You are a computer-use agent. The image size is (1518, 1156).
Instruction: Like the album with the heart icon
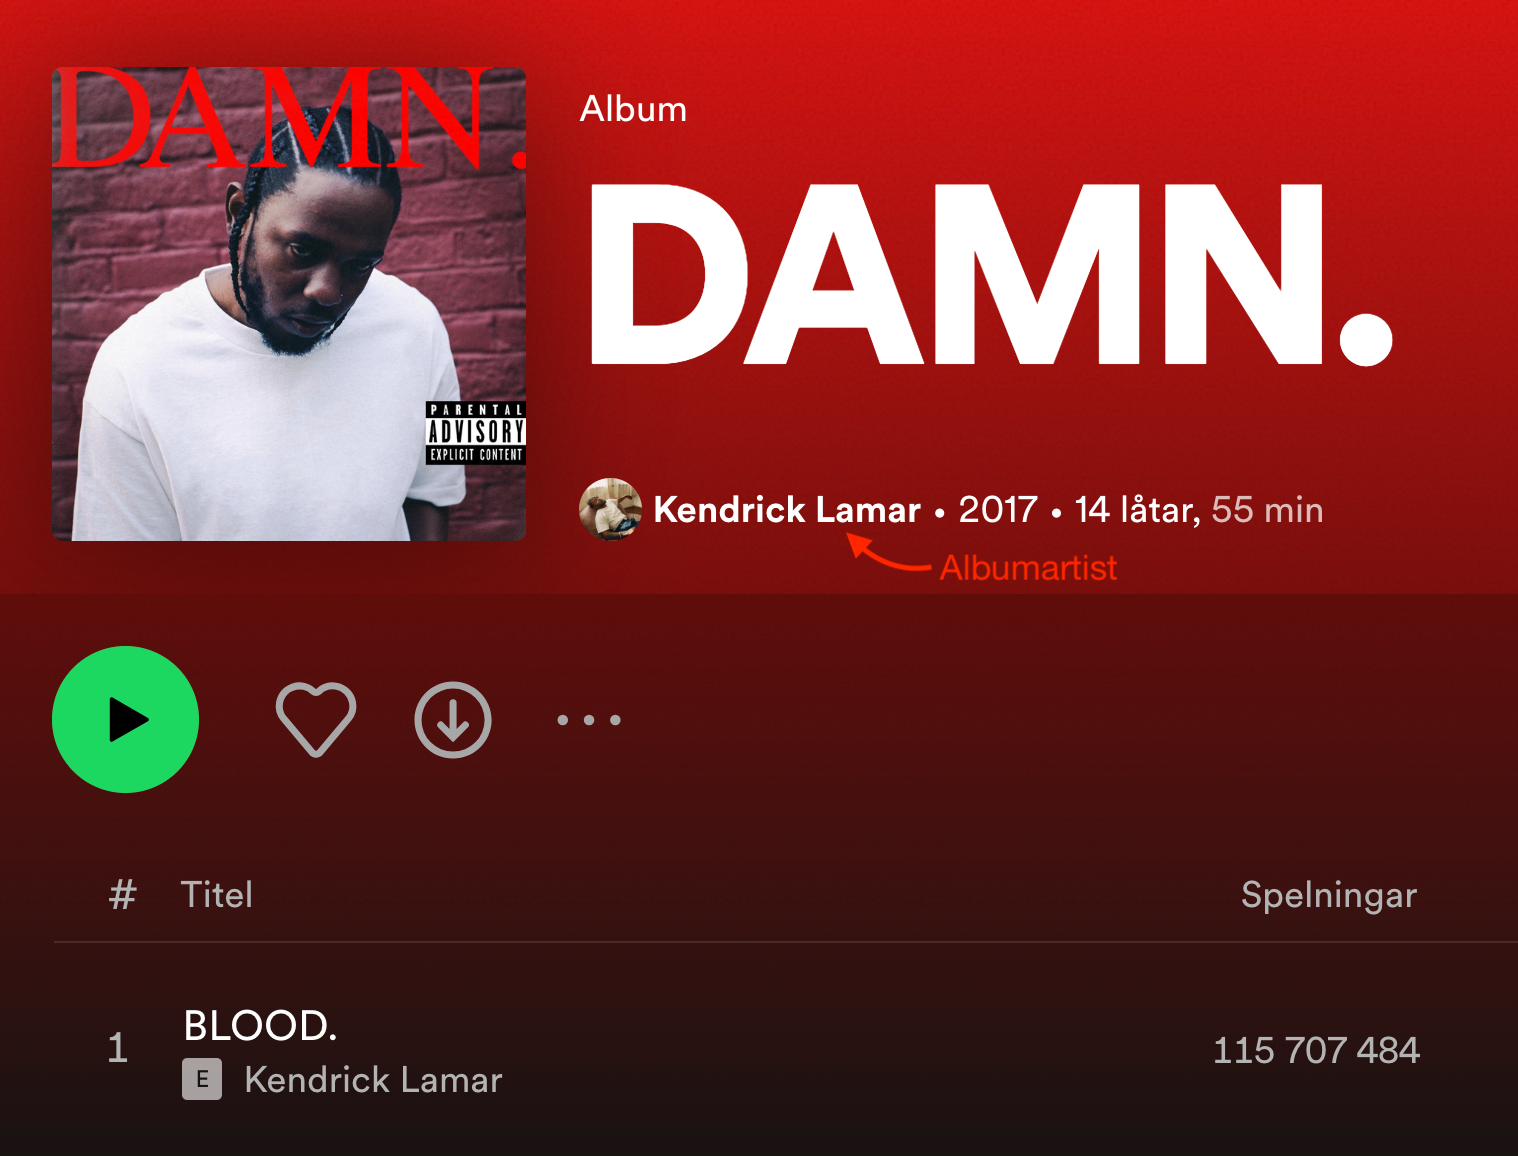coord(316,719)
